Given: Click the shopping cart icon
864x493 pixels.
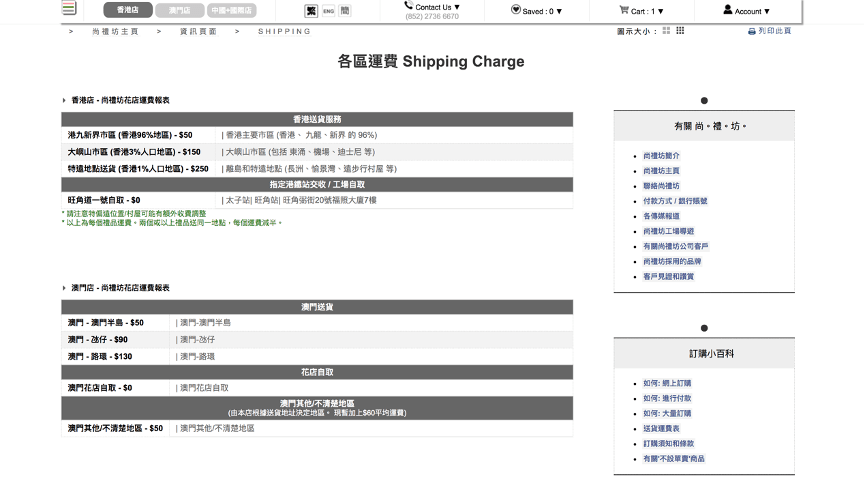Looking at the screenshot, I should click(624, 10).
